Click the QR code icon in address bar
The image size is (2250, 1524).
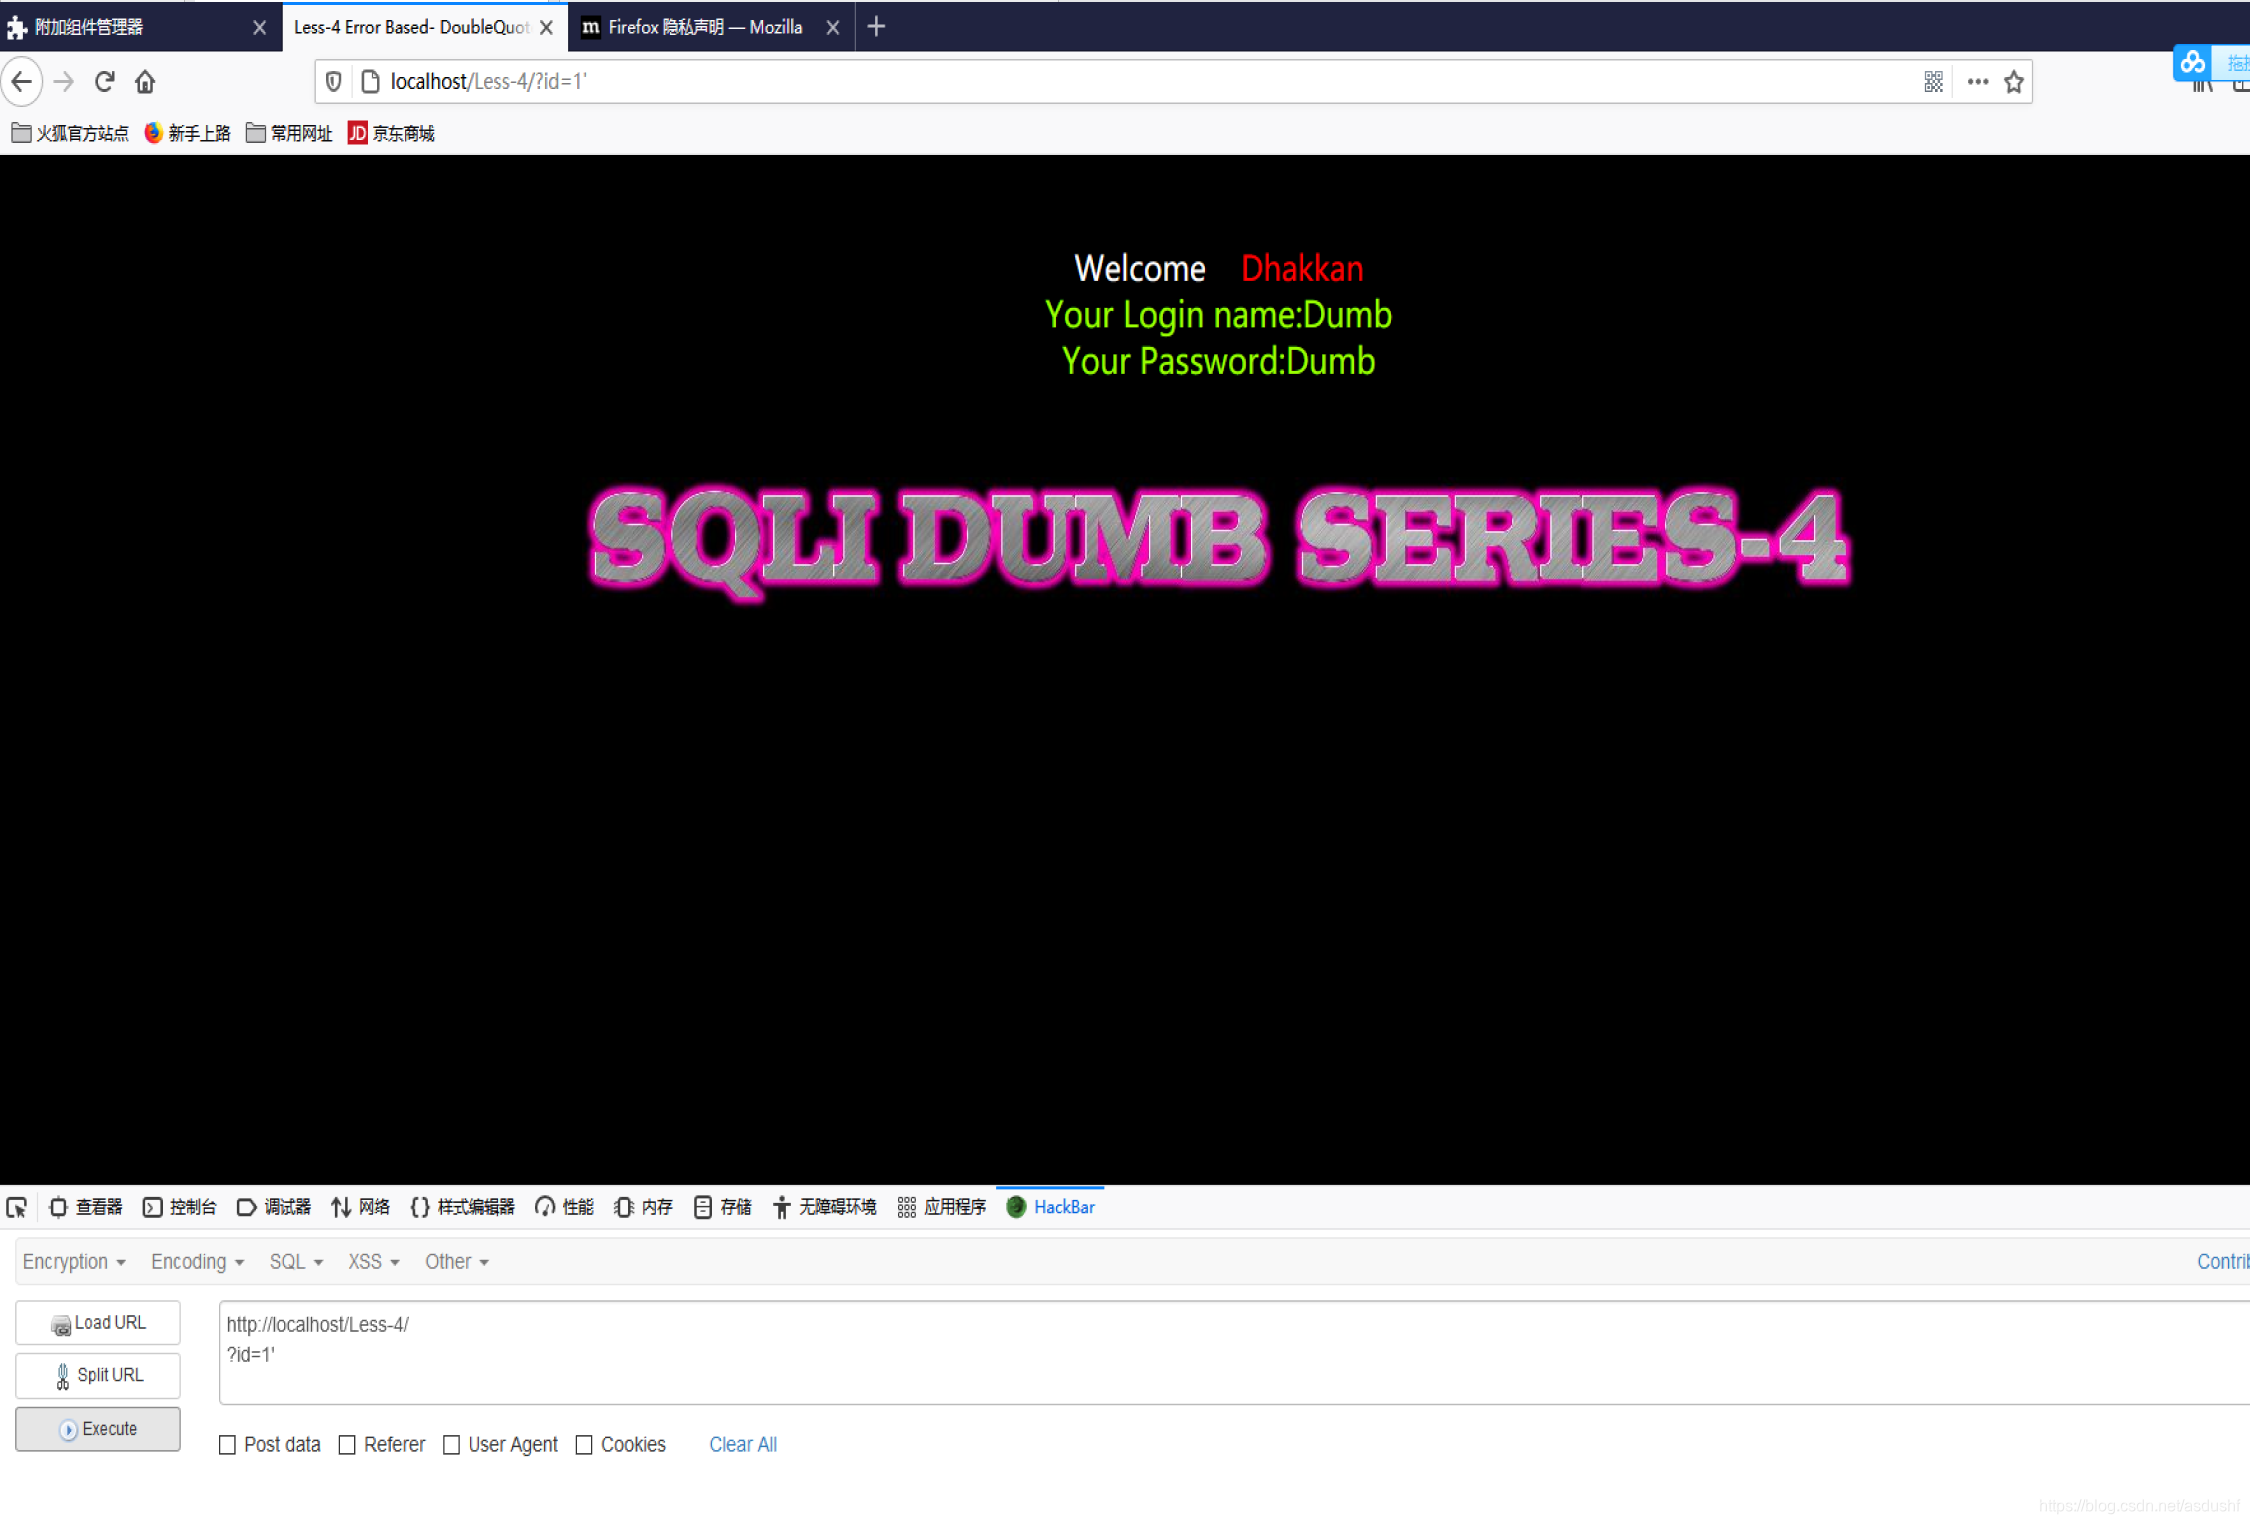point(1933,82)
